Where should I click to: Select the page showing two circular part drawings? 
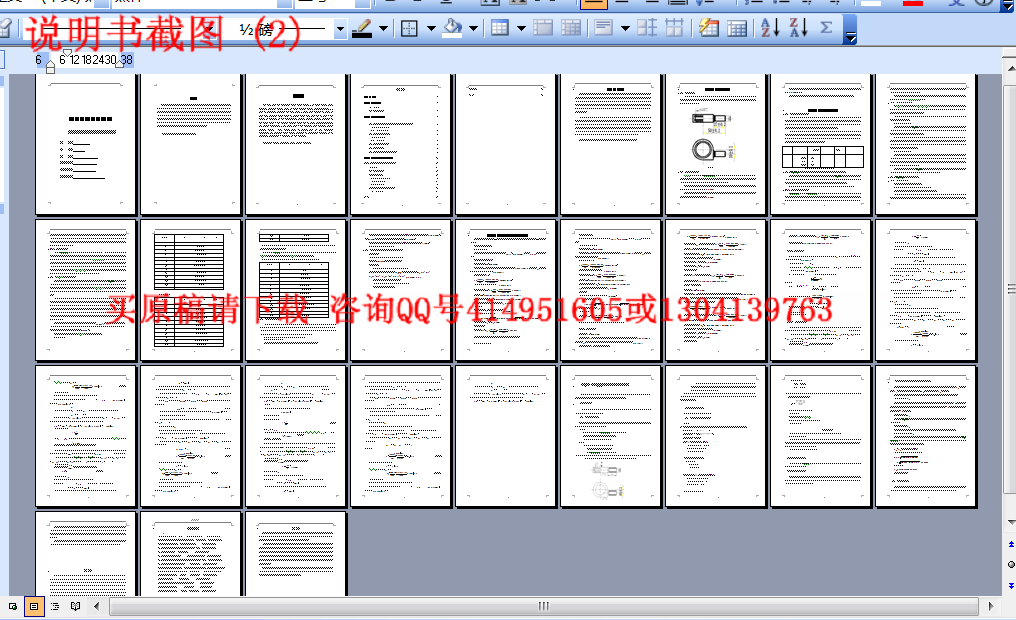pyautogui.click(x=715, y=143)
